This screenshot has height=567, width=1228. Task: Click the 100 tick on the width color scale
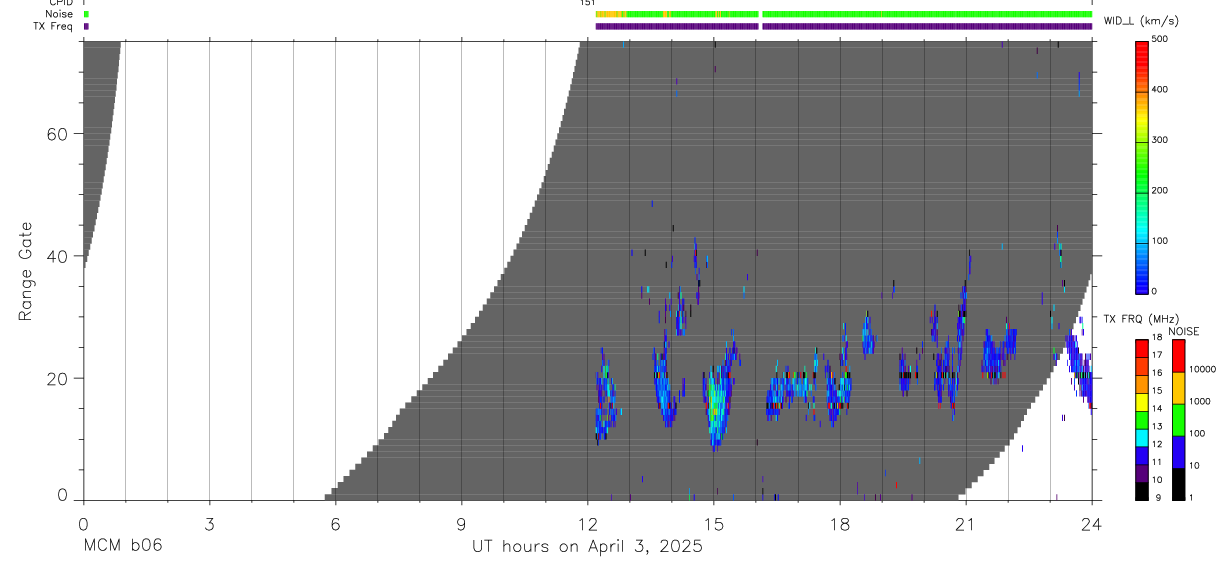(1160, 241)
